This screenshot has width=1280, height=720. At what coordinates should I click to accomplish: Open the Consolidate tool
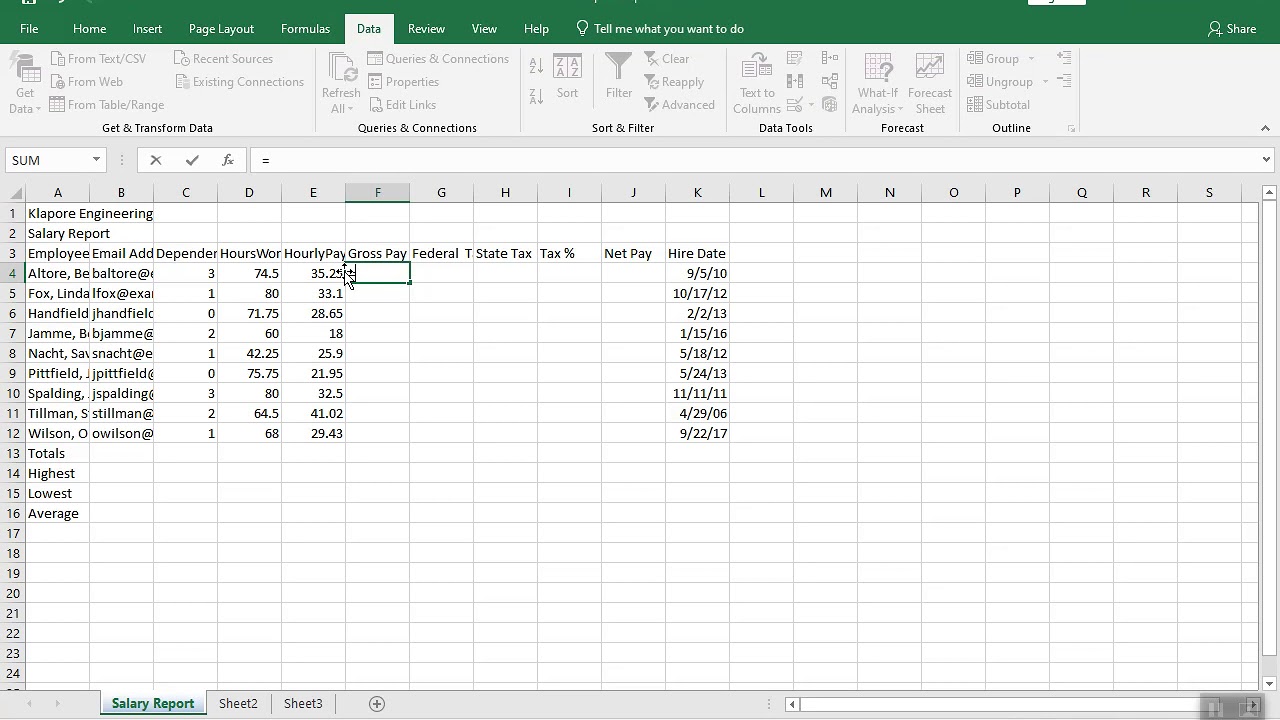click(x=830, y=59)
